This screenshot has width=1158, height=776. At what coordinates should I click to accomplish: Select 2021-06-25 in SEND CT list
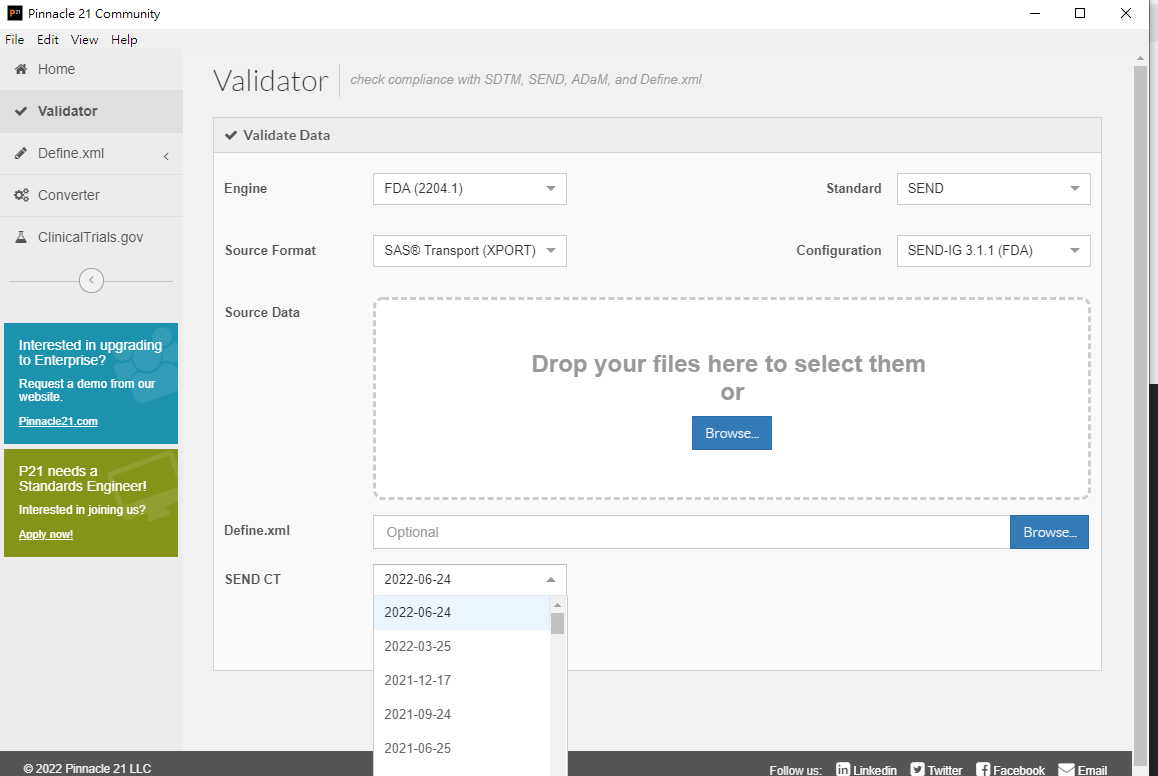pyautogui.click(x=462, y=749)
